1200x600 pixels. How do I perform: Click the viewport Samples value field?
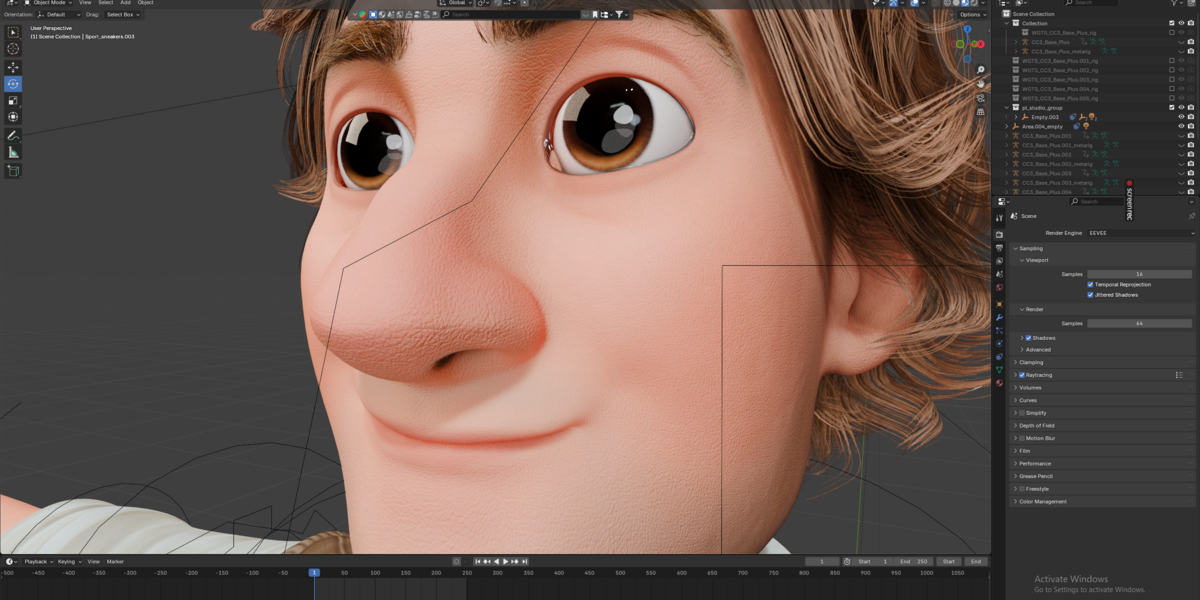(1140, 274)
